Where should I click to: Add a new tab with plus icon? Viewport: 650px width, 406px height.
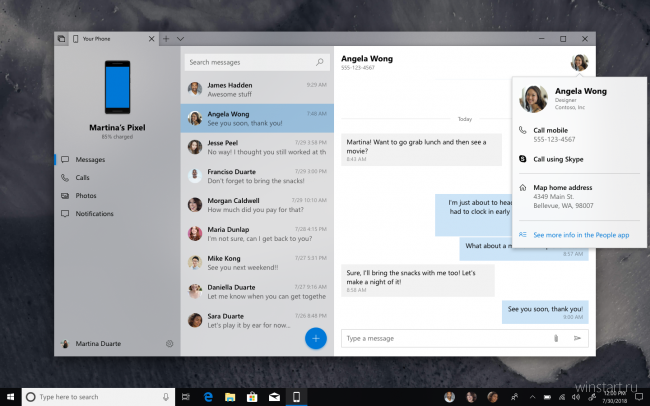pos(166,39)
